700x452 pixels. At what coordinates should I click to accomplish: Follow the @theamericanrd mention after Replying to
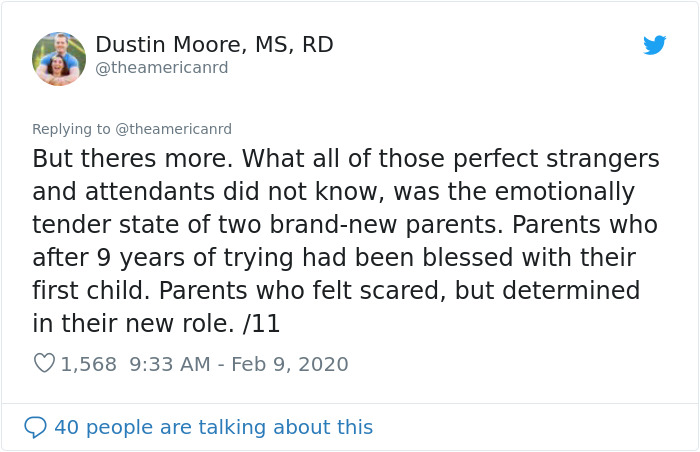click(174, 129)
